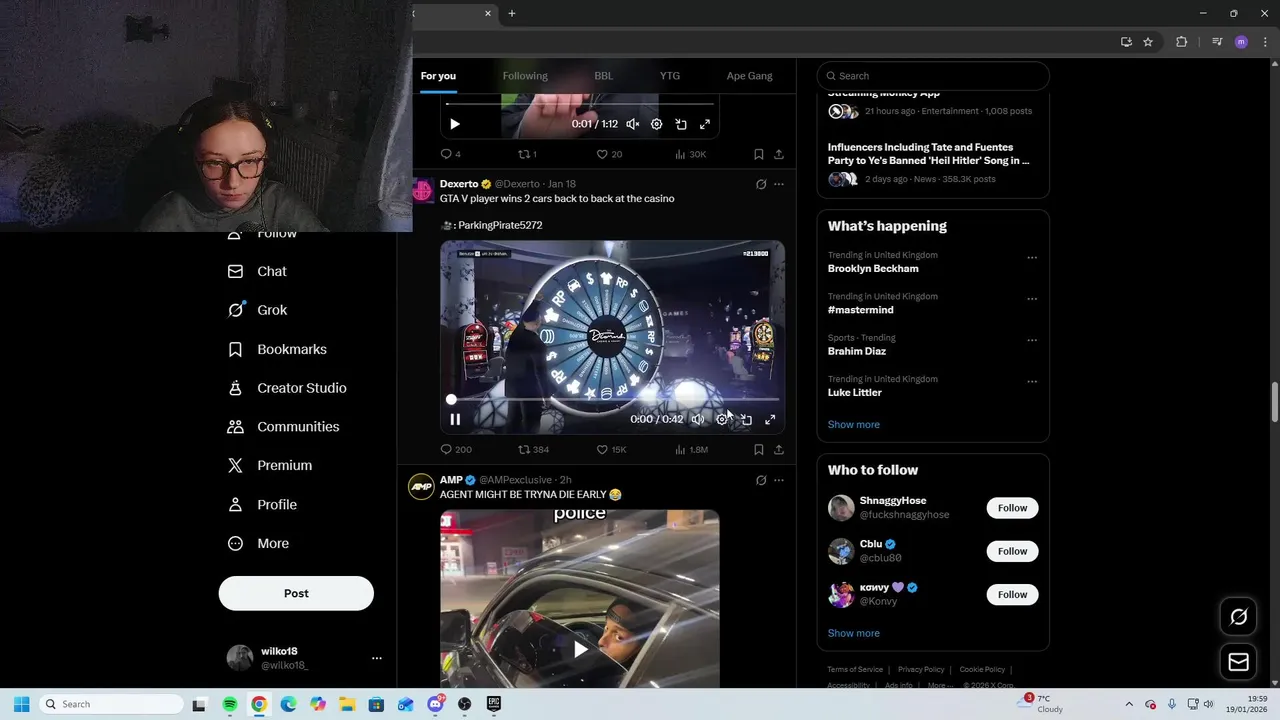Open video settings on the 1:12 video

click(657, 124)
